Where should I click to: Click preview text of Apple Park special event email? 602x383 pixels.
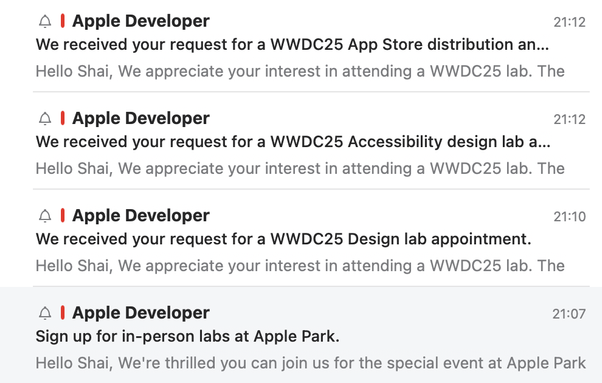(311, 363)
